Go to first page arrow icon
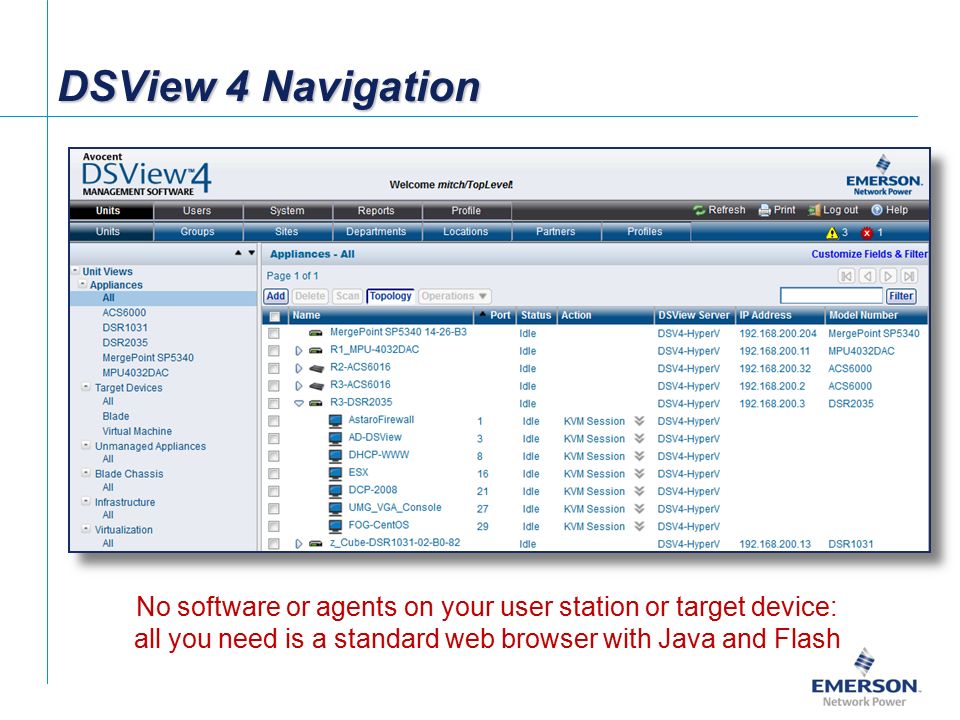This screenshot has width=960, height=720. tap(846, 276)
